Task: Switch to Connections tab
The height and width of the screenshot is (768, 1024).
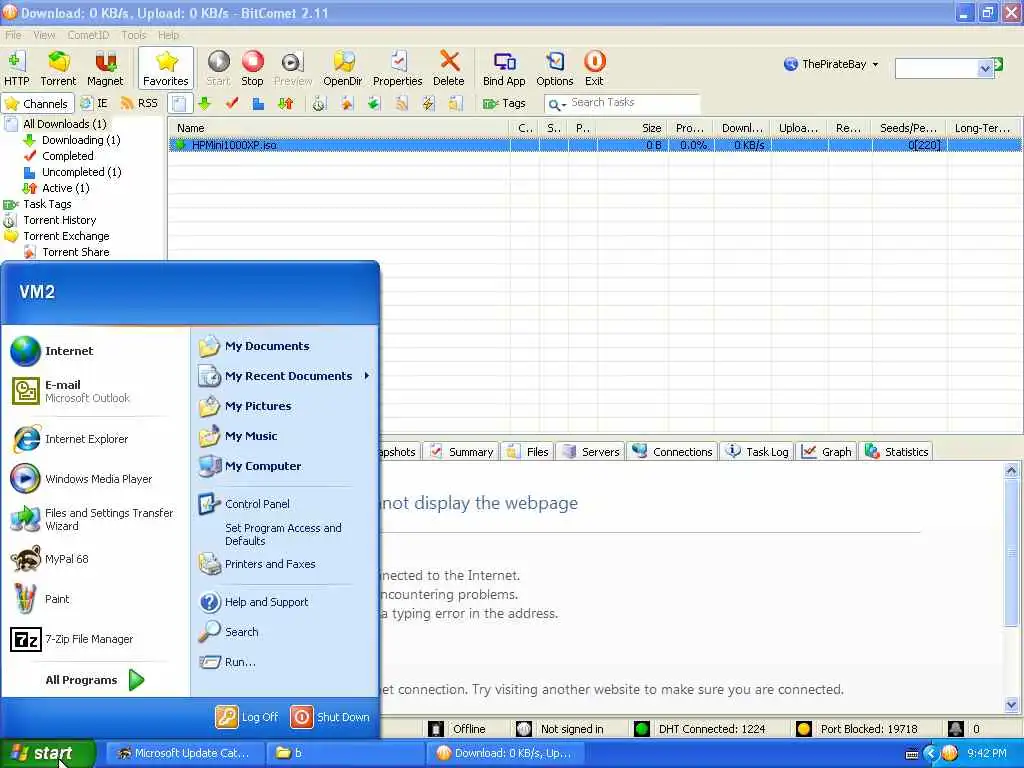Action: pos(673,451)
